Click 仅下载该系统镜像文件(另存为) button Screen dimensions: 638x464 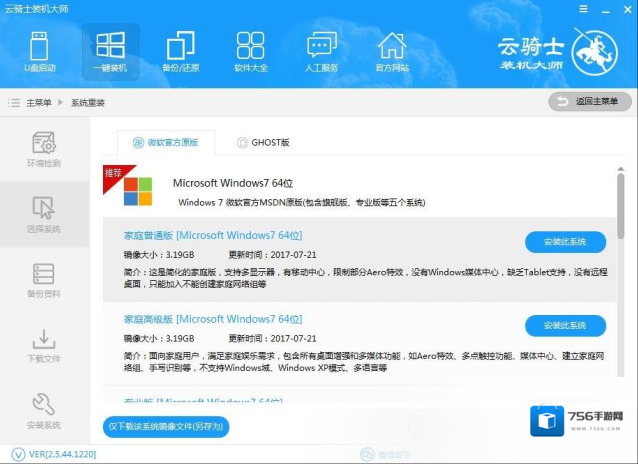[x=165, y=427]
